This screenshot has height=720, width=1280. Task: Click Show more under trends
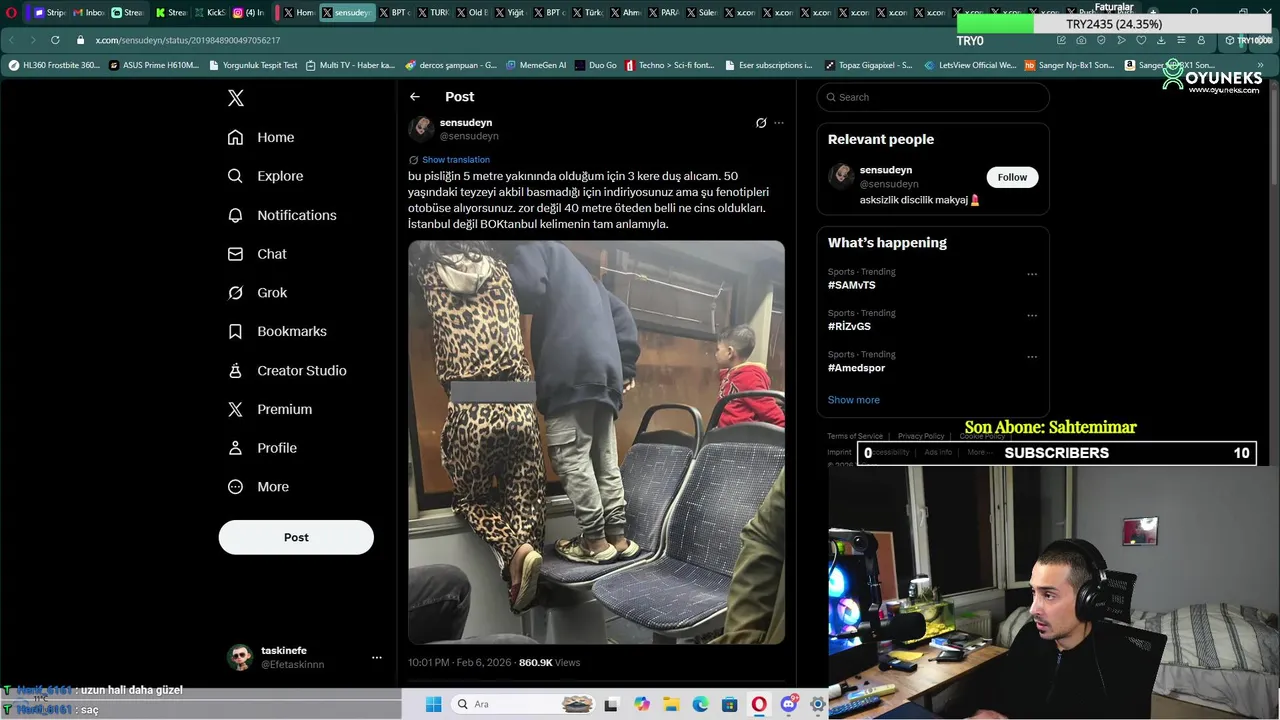[854, 400]
